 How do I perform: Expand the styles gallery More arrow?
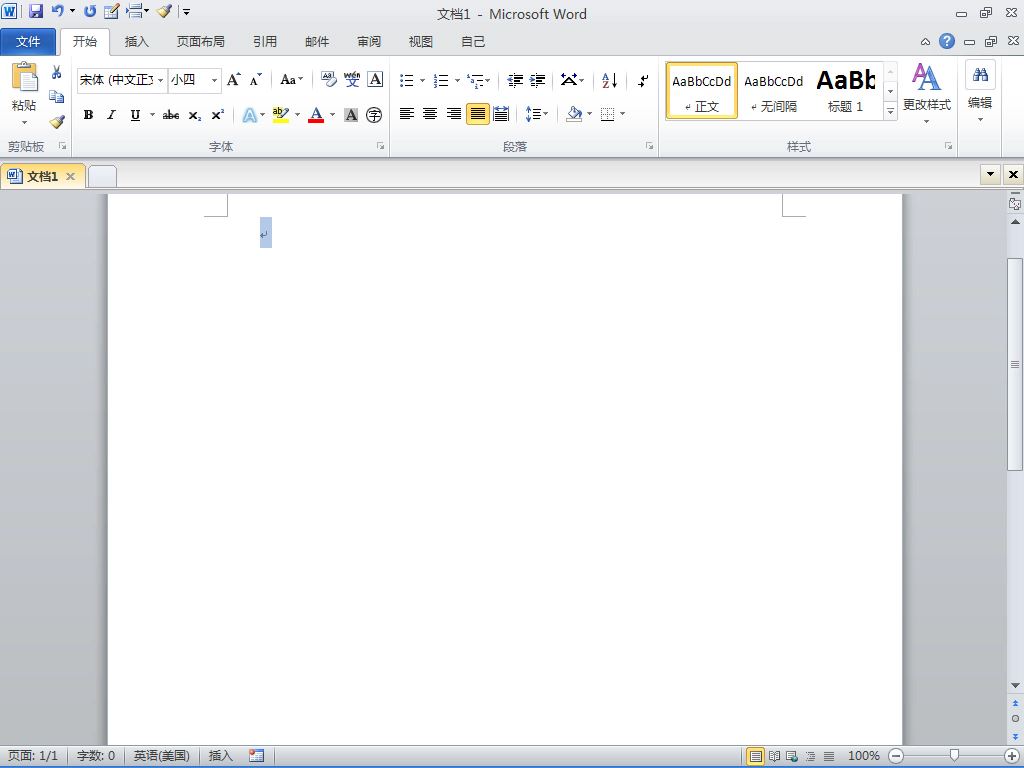tap(890, 112)
